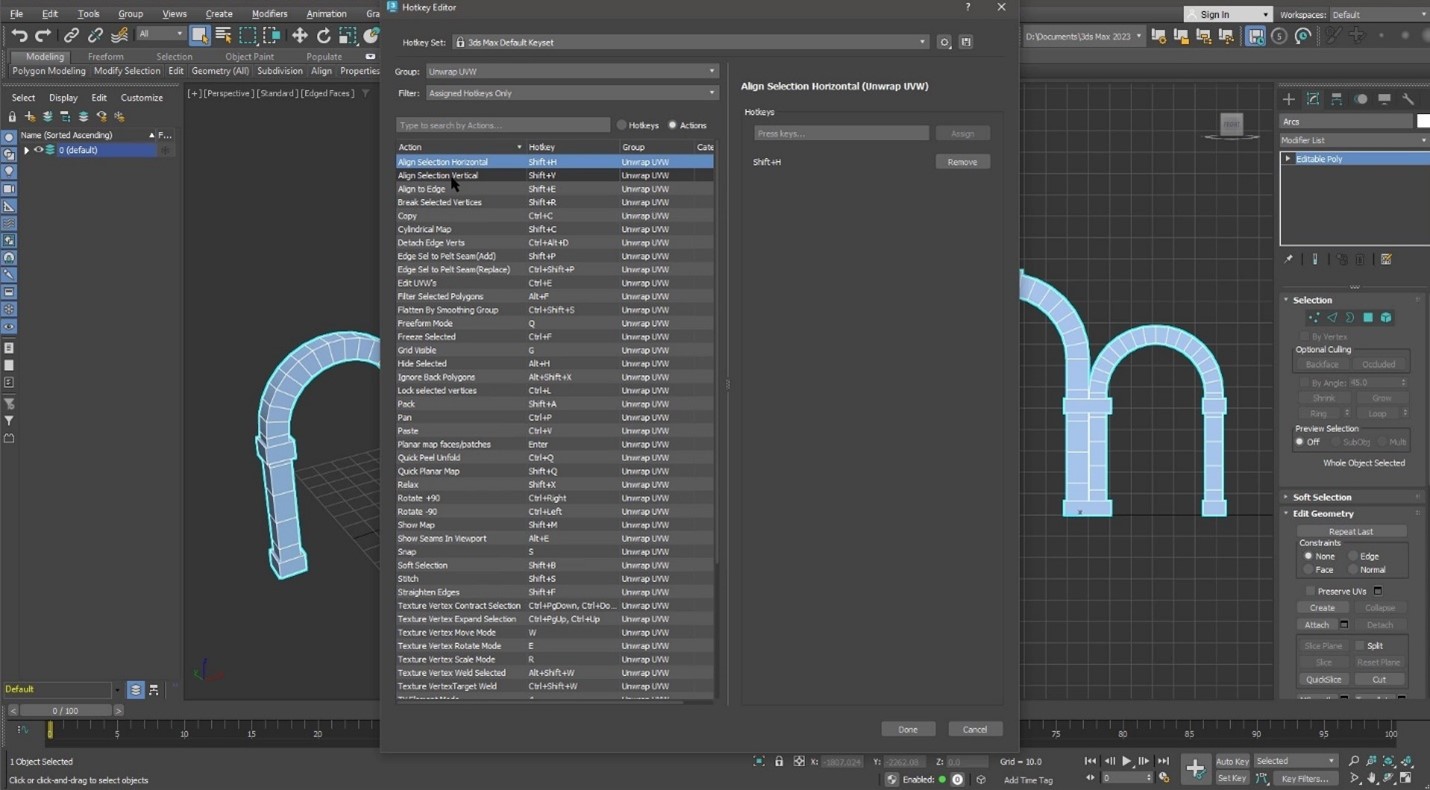The height and width of the screenshot is (790, 1430).
Task: Enable Auto Key animation mode
Action: [x=1231, y=760]
